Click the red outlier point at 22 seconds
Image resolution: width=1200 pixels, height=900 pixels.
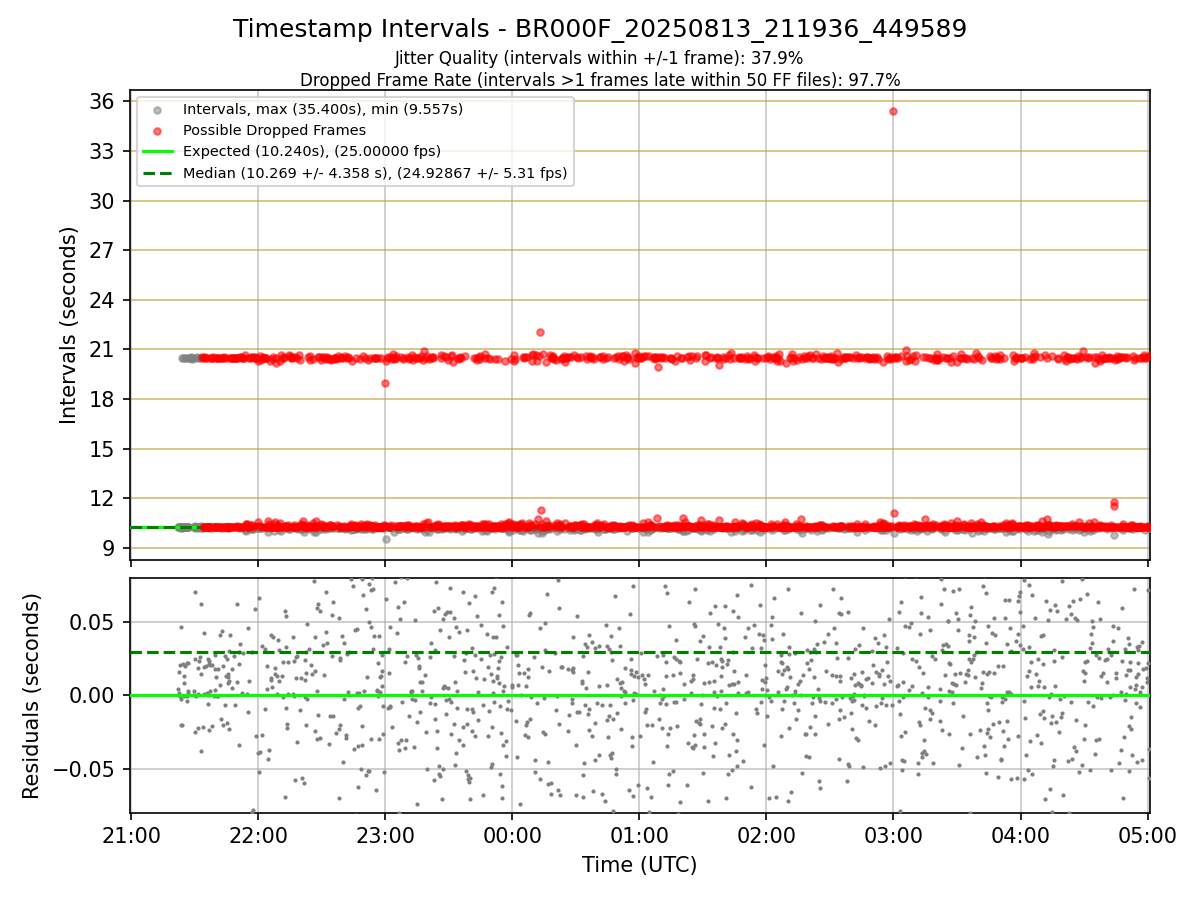(x=540, y=332)
